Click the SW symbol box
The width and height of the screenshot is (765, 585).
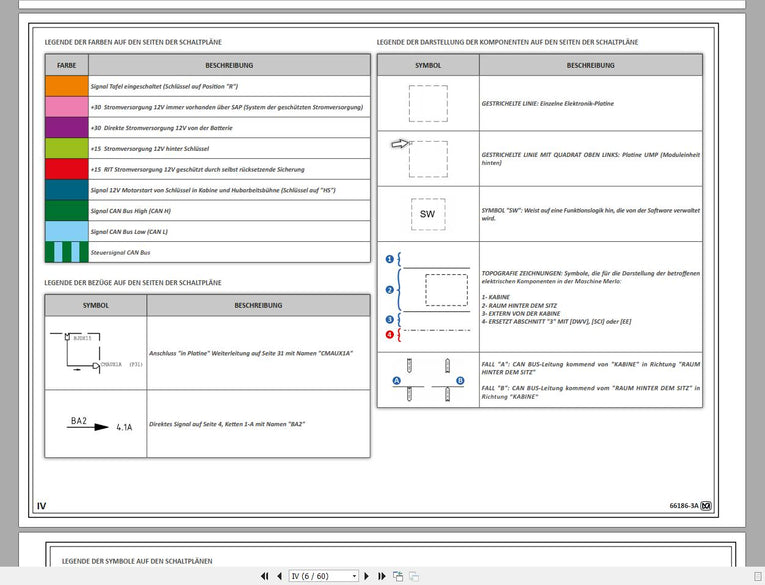(427, 214)
